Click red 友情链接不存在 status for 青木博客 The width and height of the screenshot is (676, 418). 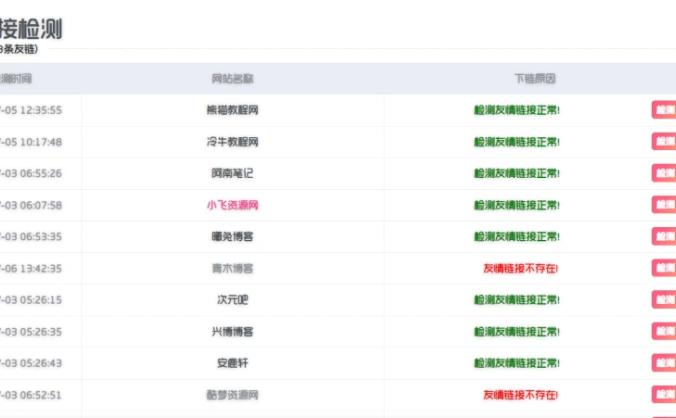coord(521,268)
